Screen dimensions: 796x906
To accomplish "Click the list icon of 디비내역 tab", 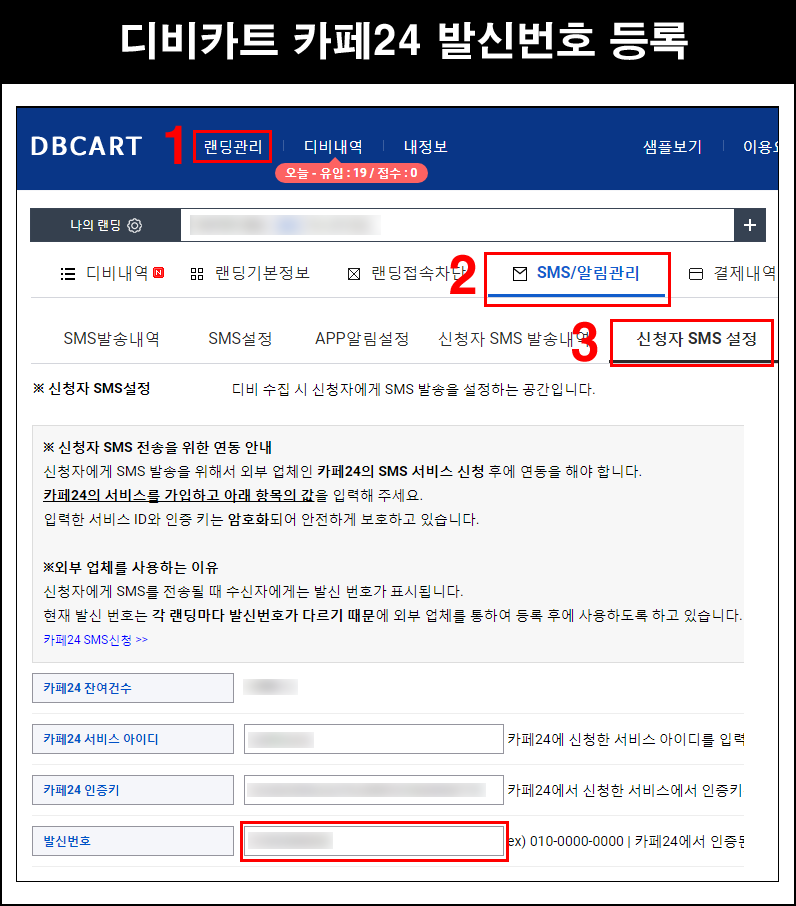I will [x=68, y=273].
